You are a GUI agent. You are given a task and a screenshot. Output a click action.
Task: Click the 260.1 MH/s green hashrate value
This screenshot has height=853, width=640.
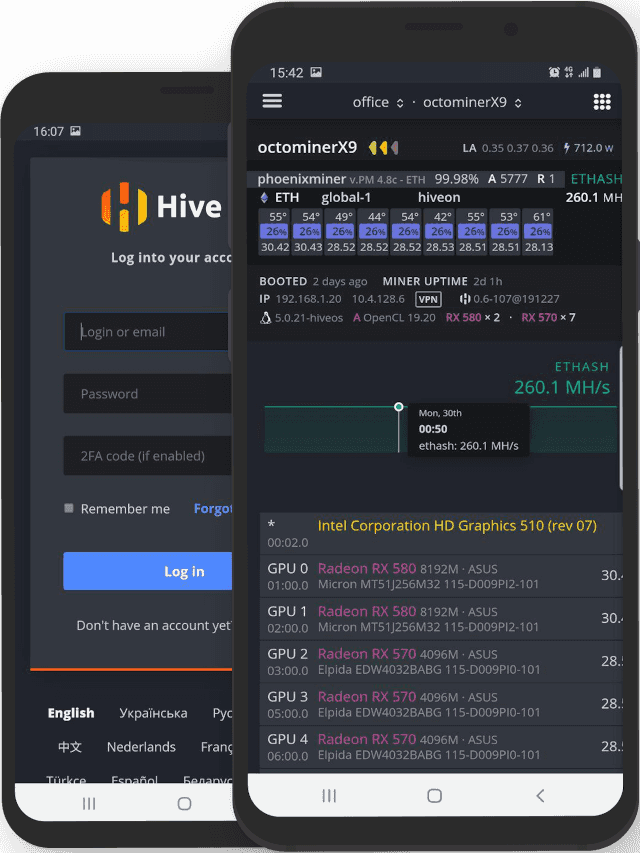pos(562,387)
